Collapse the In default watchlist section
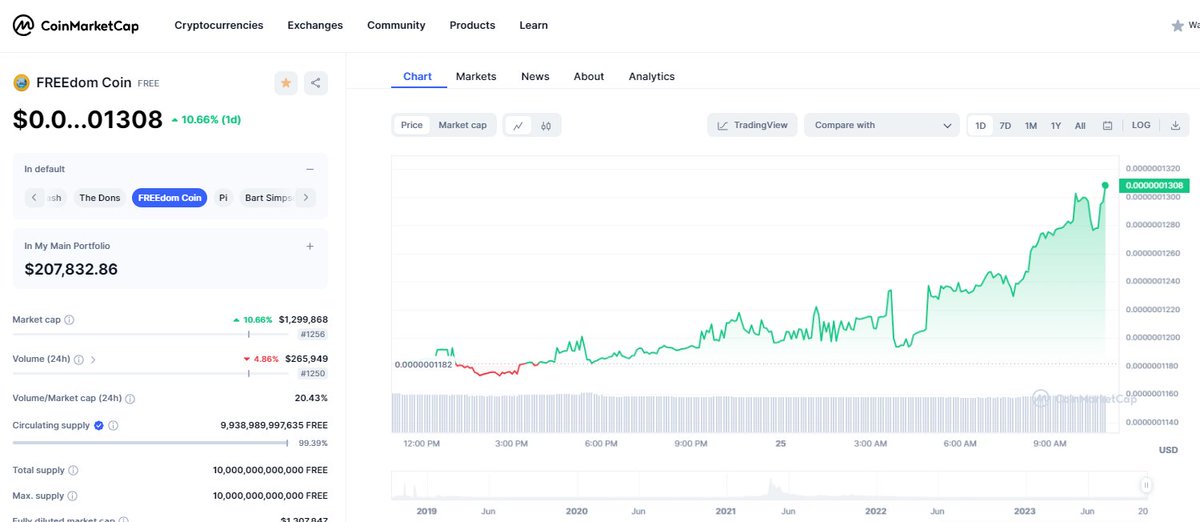Image resolution: width=1200 pixels, height=522 pixels. [x=310, y=169]
